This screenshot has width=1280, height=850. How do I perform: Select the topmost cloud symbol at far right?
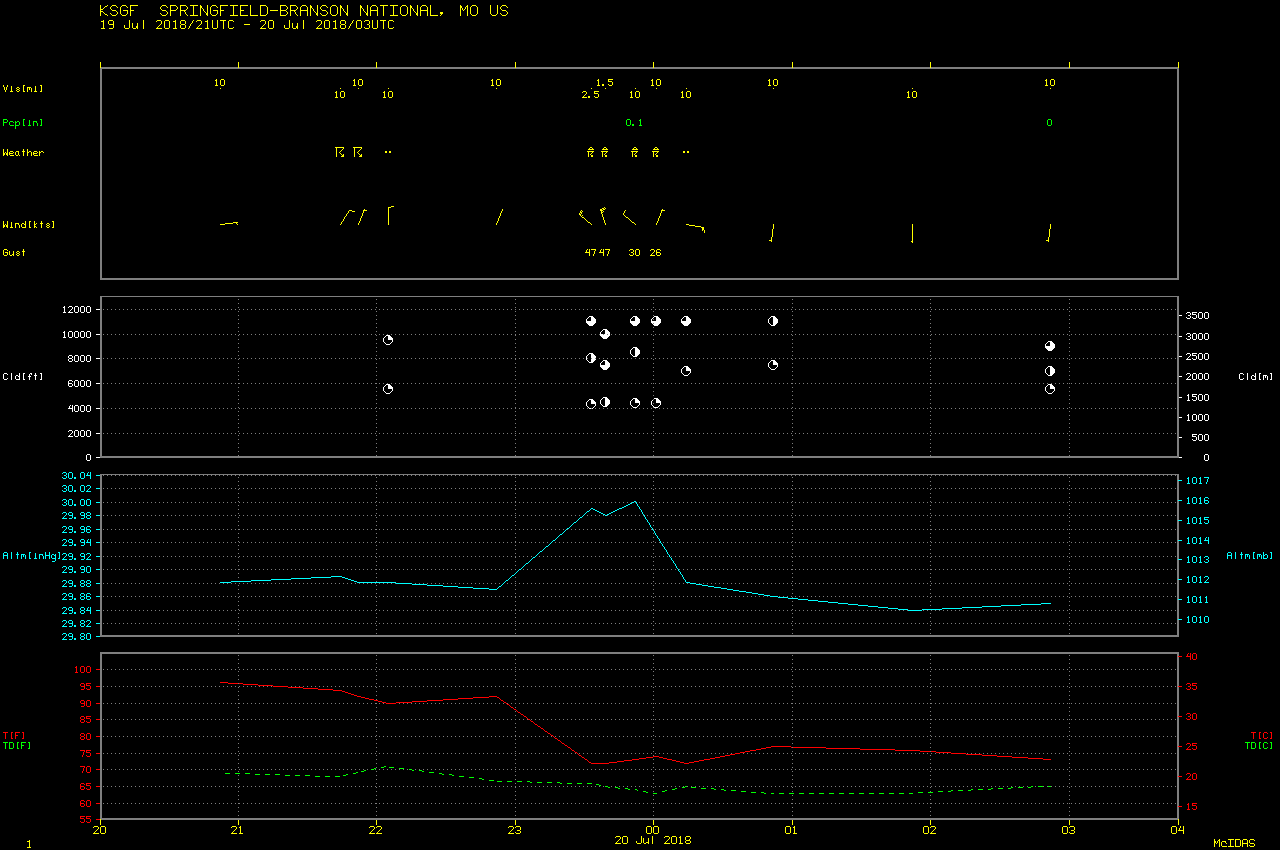click(1050, 346)
